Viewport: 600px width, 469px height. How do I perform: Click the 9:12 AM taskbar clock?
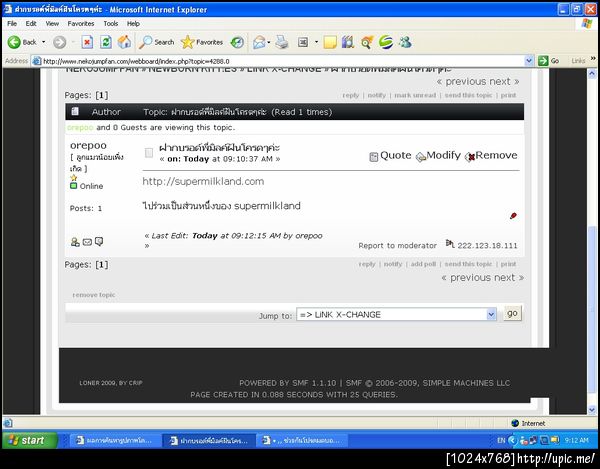coord(577,441)
